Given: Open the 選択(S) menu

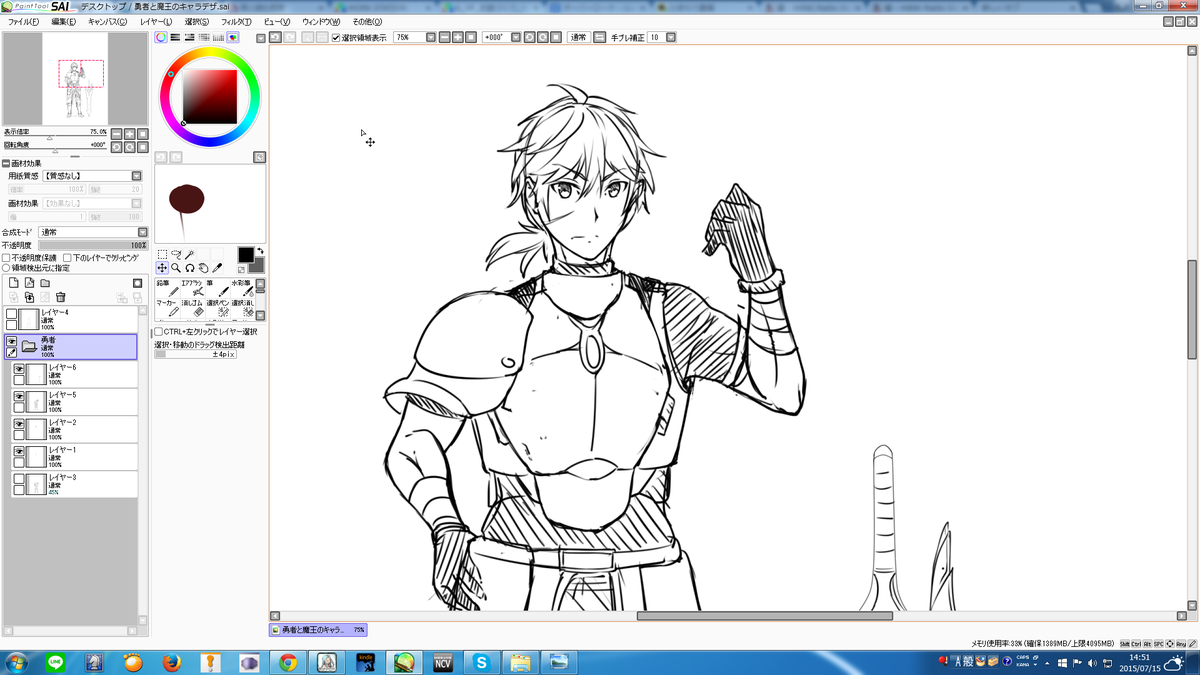Looking at the screenshot, I should point(197,21).
